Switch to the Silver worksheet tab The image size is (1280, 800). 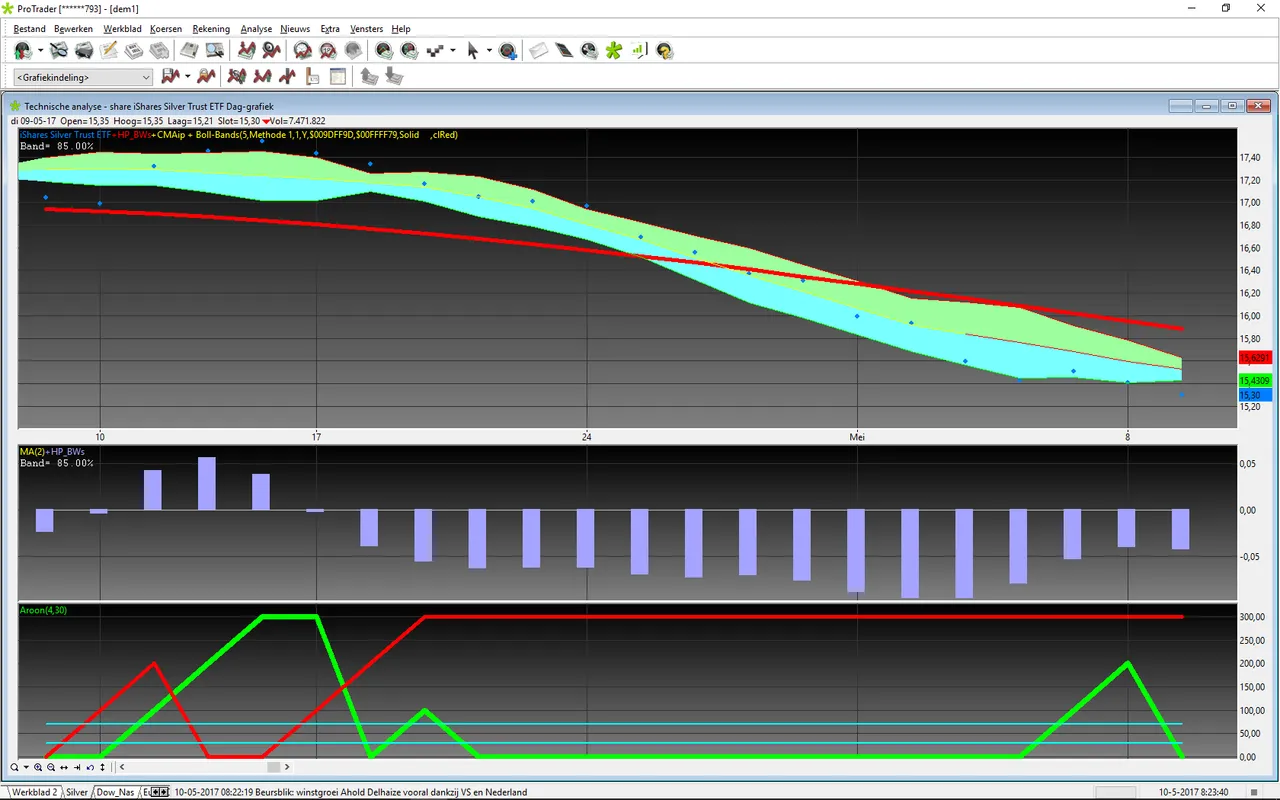pyautogui.click(x=77, y=792)
